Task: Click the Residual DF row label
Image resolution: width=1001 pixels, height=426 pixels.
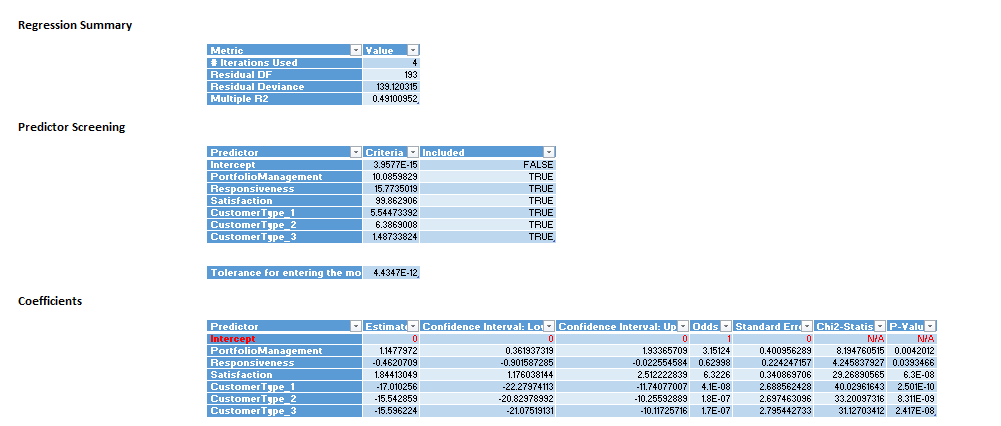Action: tap(285, 75)
